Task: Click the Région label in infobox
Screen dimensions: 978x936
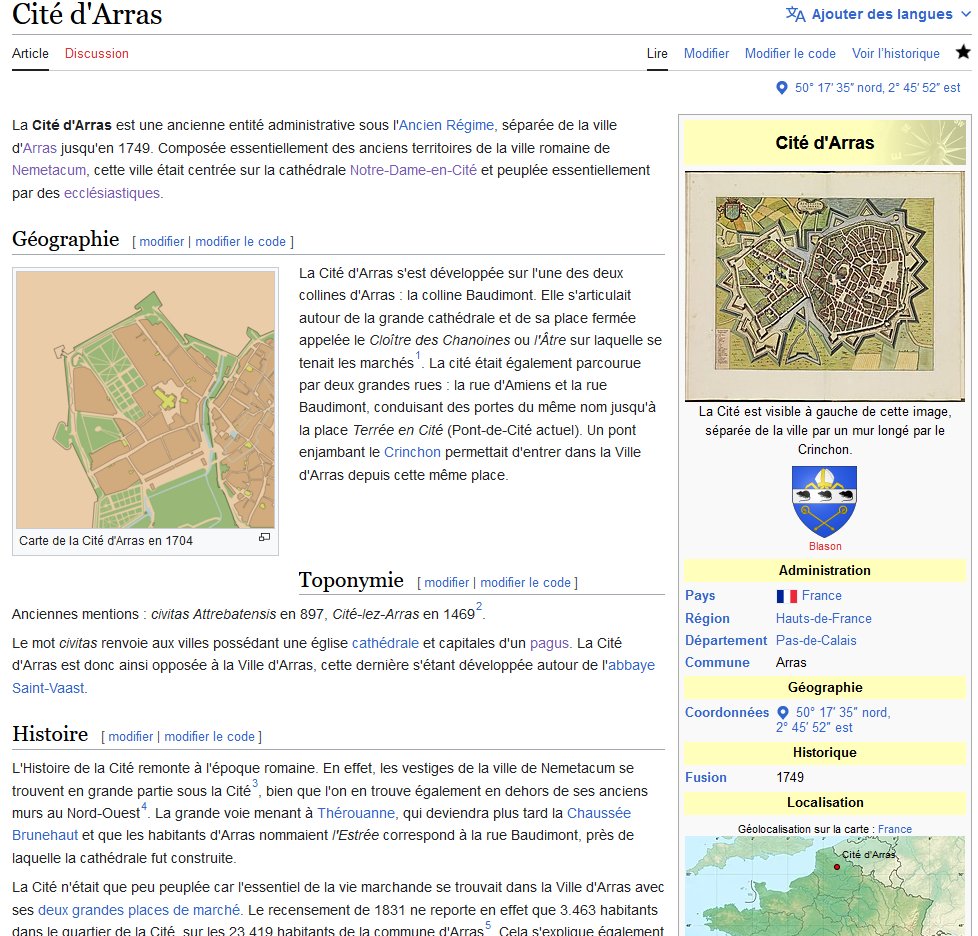Action: pyautogui.click(x=707, y=619)
